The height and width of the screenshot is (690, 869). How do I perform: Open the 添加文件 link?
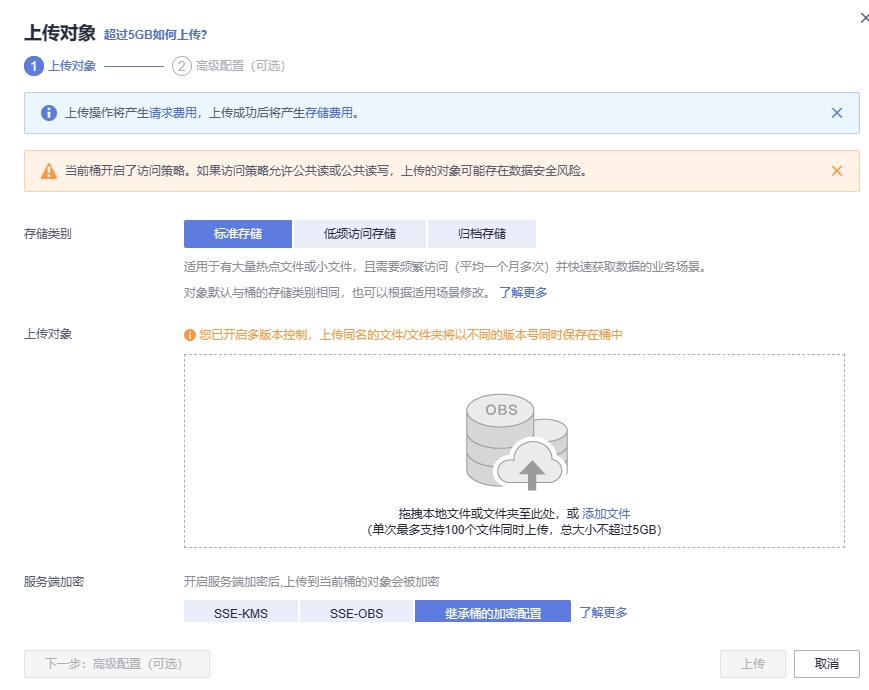606,513
